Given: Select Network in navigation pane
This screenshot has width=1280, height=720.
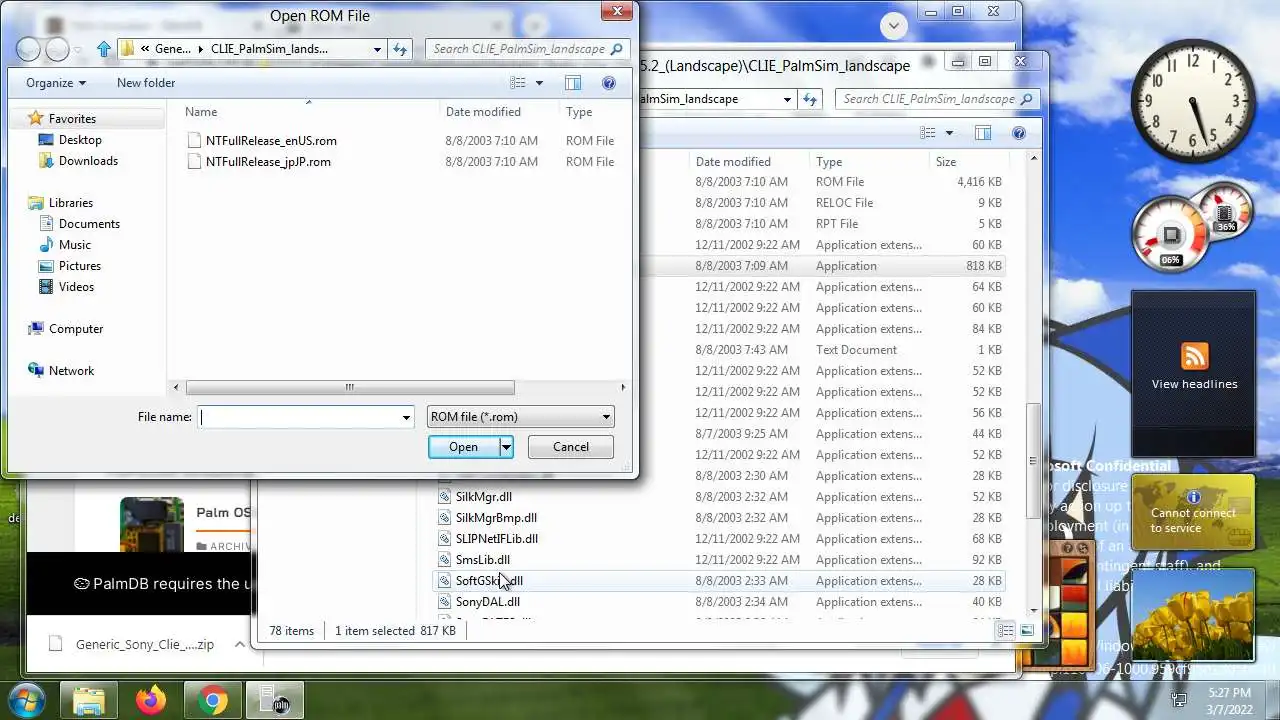Looking at the screenshot, I should 71,371.
